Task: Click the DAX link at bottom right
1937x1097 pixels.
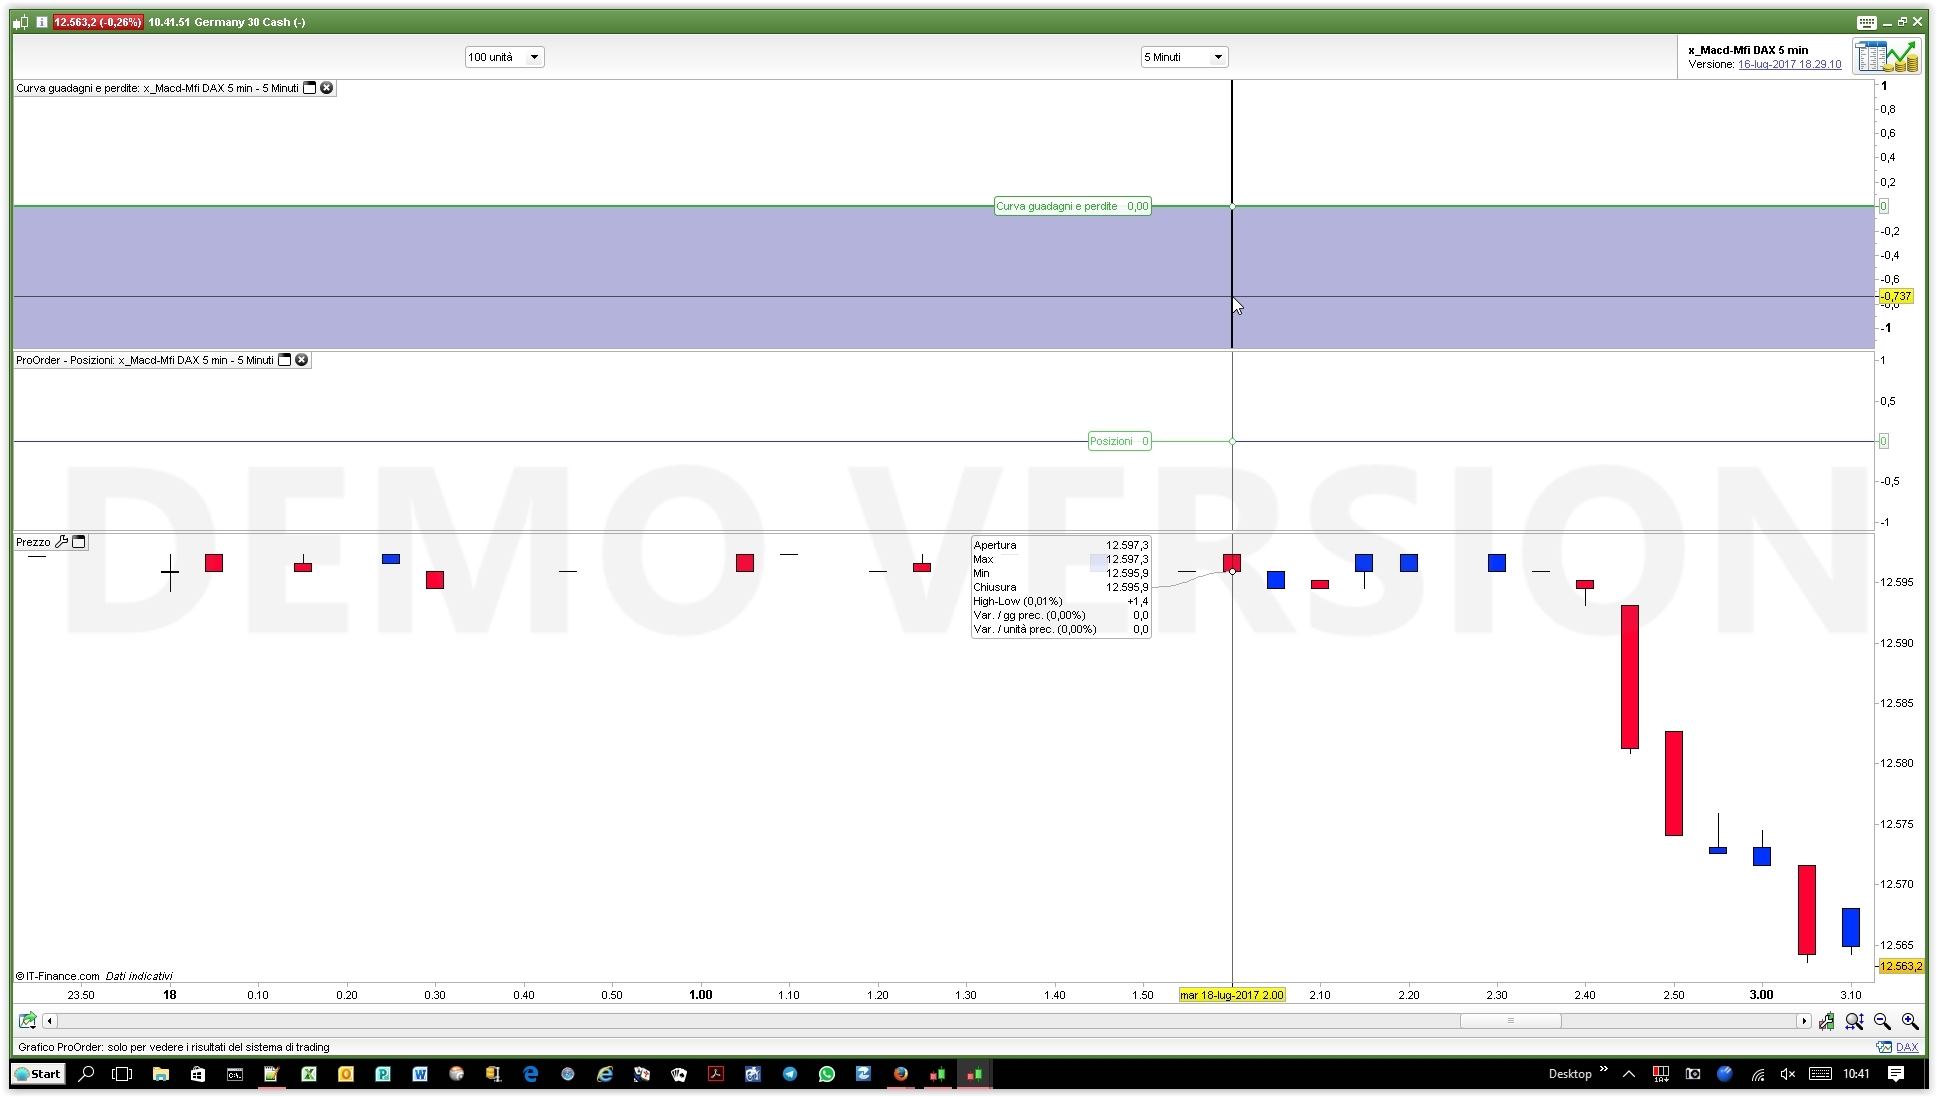Action: click(x=1906, y=1047)
